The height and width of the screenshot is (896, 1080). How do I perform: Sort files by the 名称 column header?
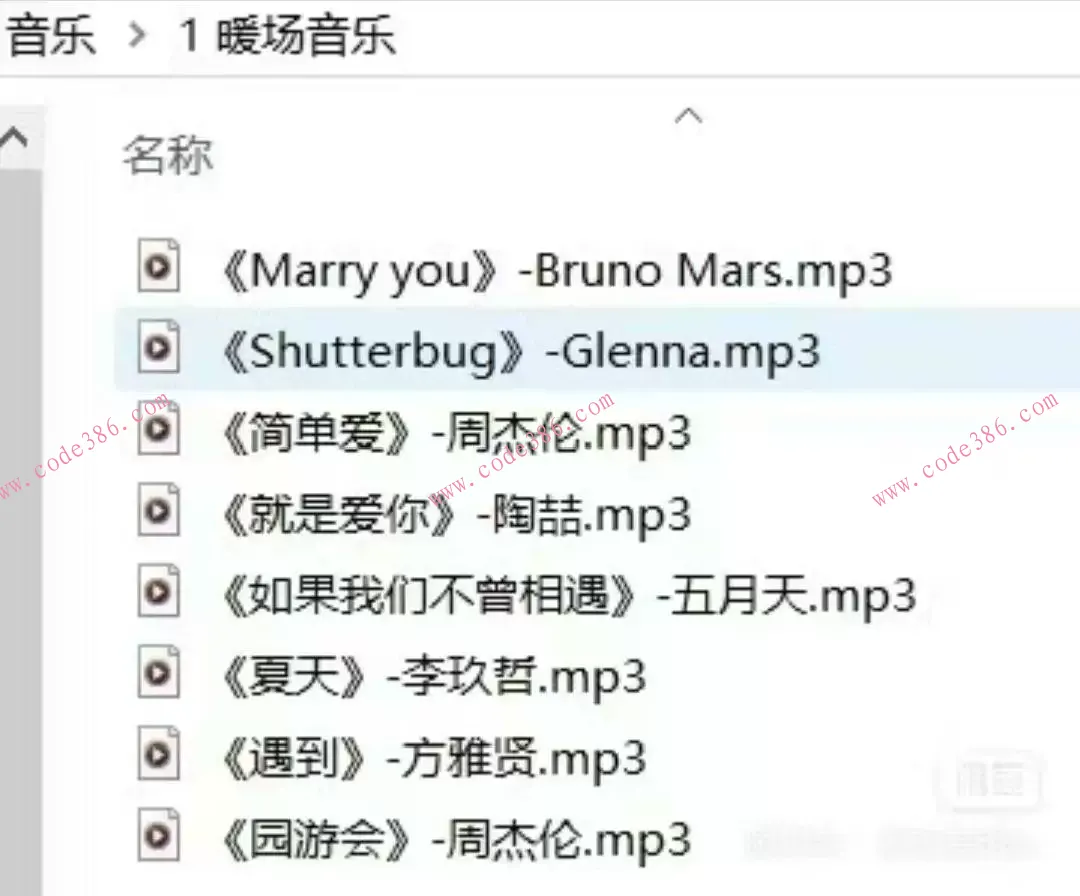pos(167,156)
